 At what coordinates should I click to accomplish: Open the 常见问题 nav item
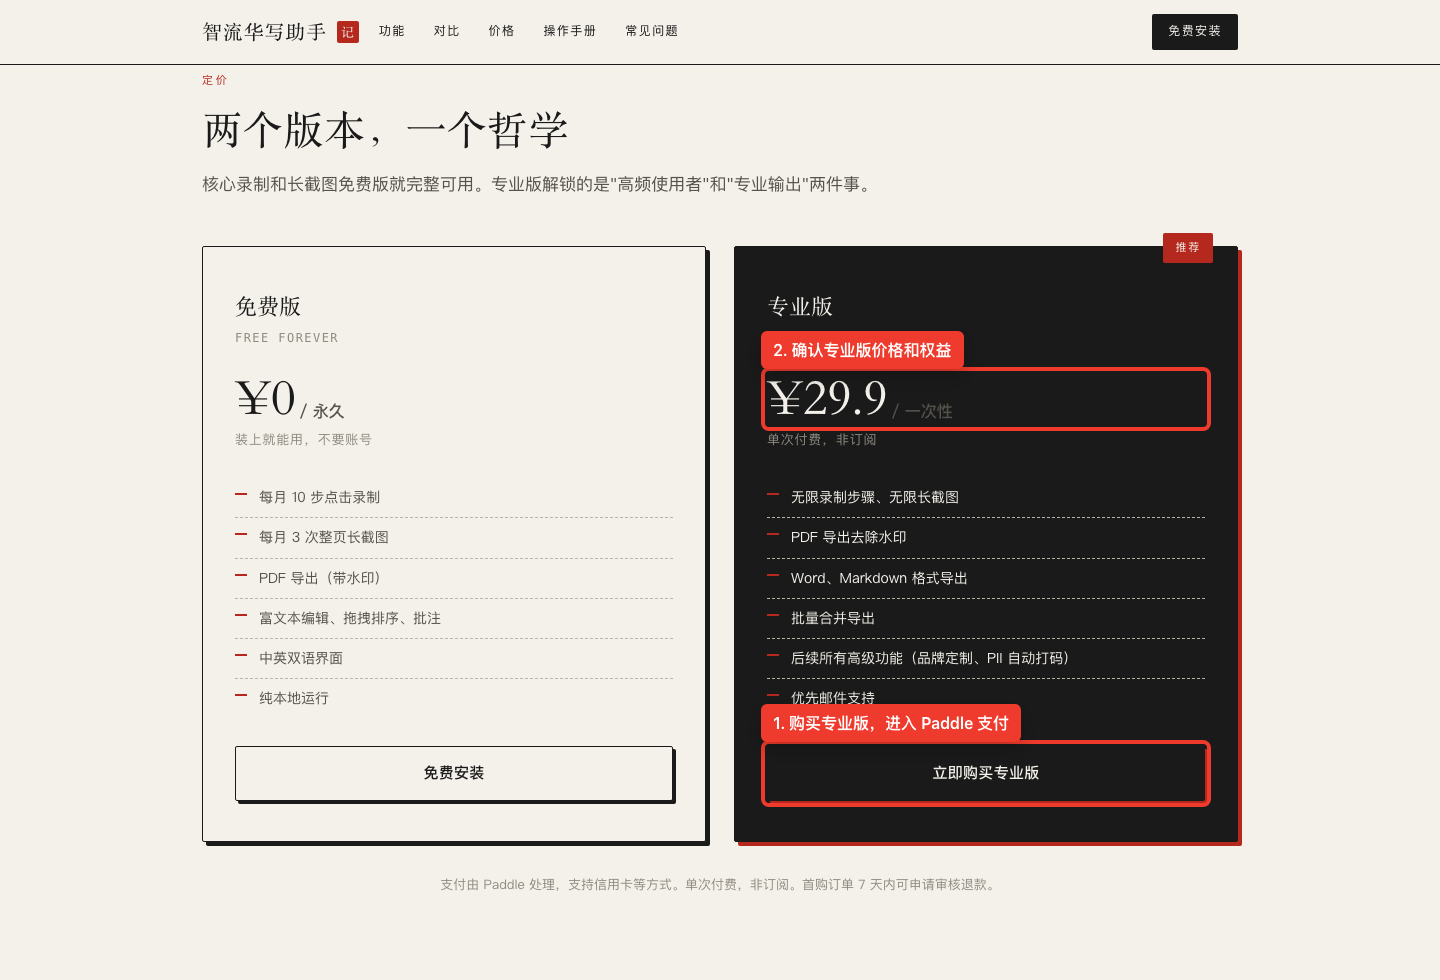652,31
